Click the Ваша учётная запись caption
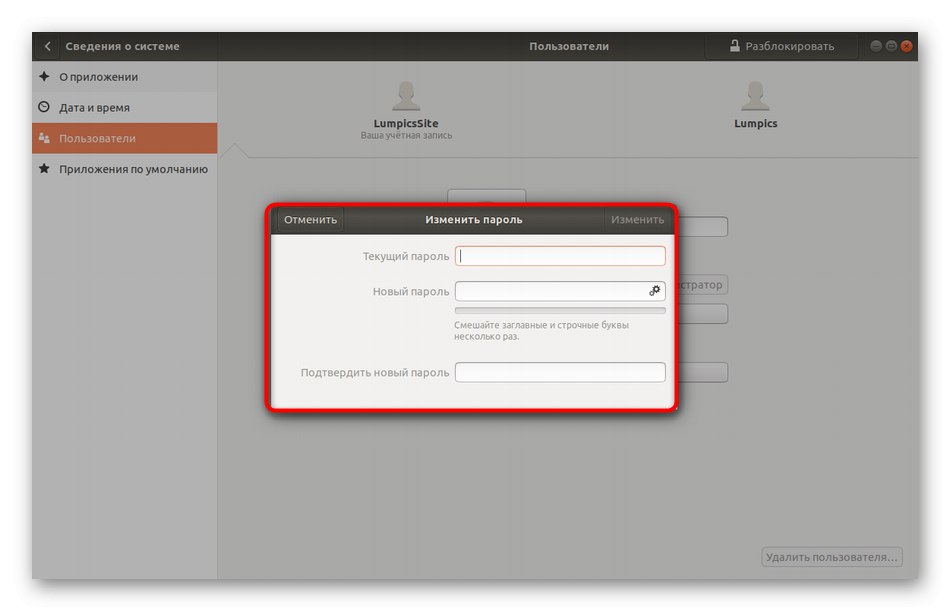The height and width of the screenshot is (611, 950). pyautogui.click(x=406, y=135)
